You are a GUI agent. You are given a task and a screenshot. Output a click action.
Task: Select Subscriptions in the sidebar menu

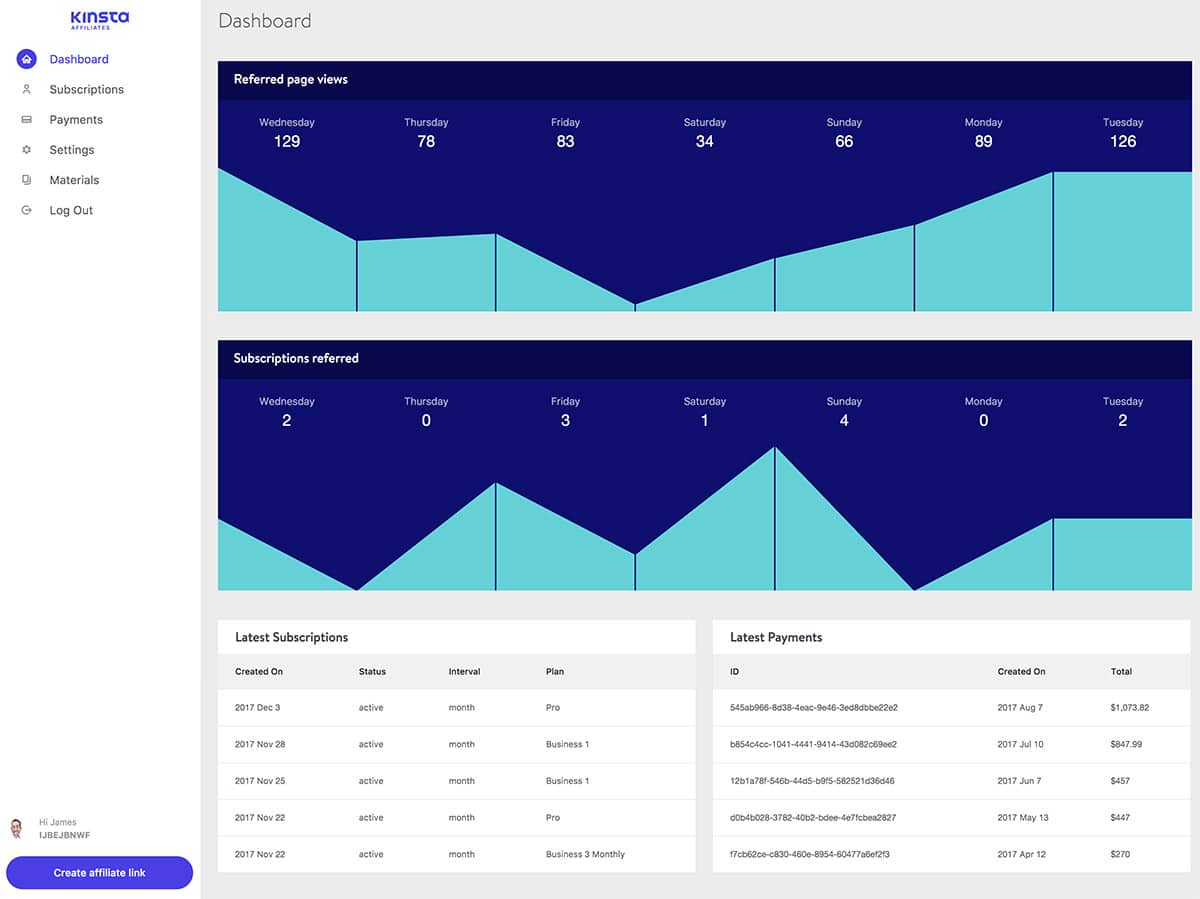click(x=87, y=89)
